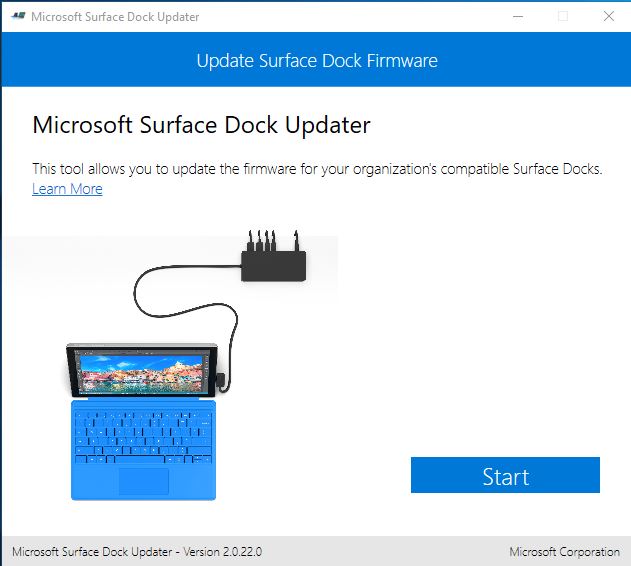The height and width of the screenshot is (566, 631).
Task: Click the Version 2.0.22.0 footer text
Action: pyautogui.click(x=223, y=551)
